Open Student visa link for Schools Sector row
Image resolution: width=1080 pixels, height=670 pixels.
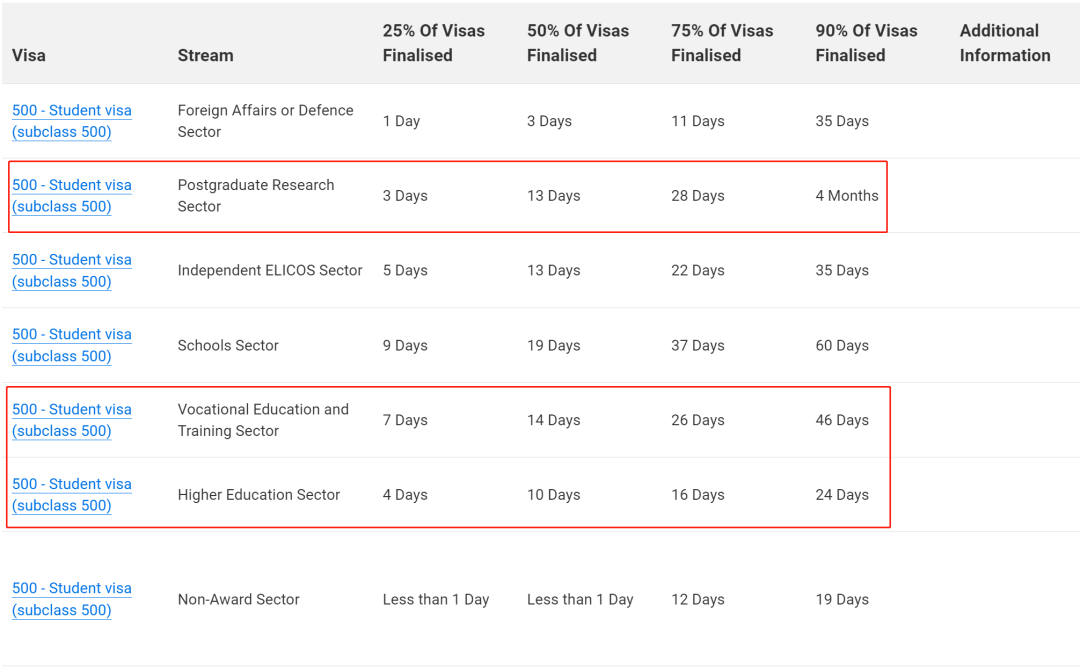(72, 345)
